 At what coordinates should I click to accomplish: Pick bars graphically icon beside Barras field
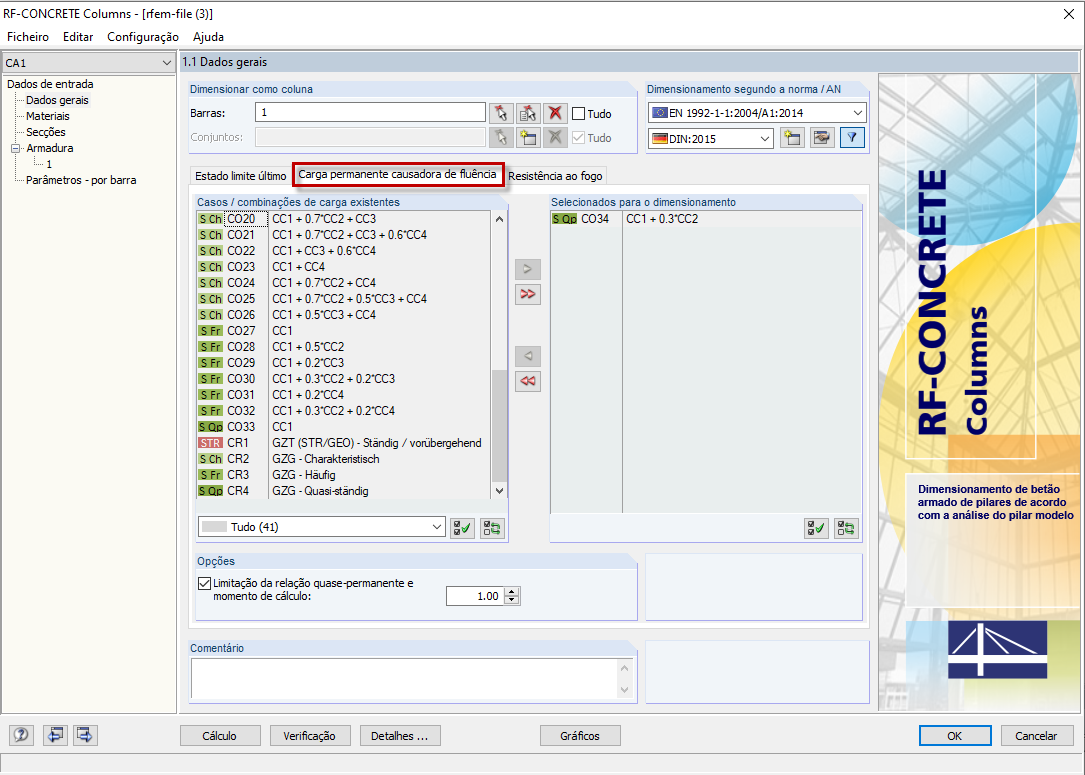pyautogui.click(x=501, y=113)
